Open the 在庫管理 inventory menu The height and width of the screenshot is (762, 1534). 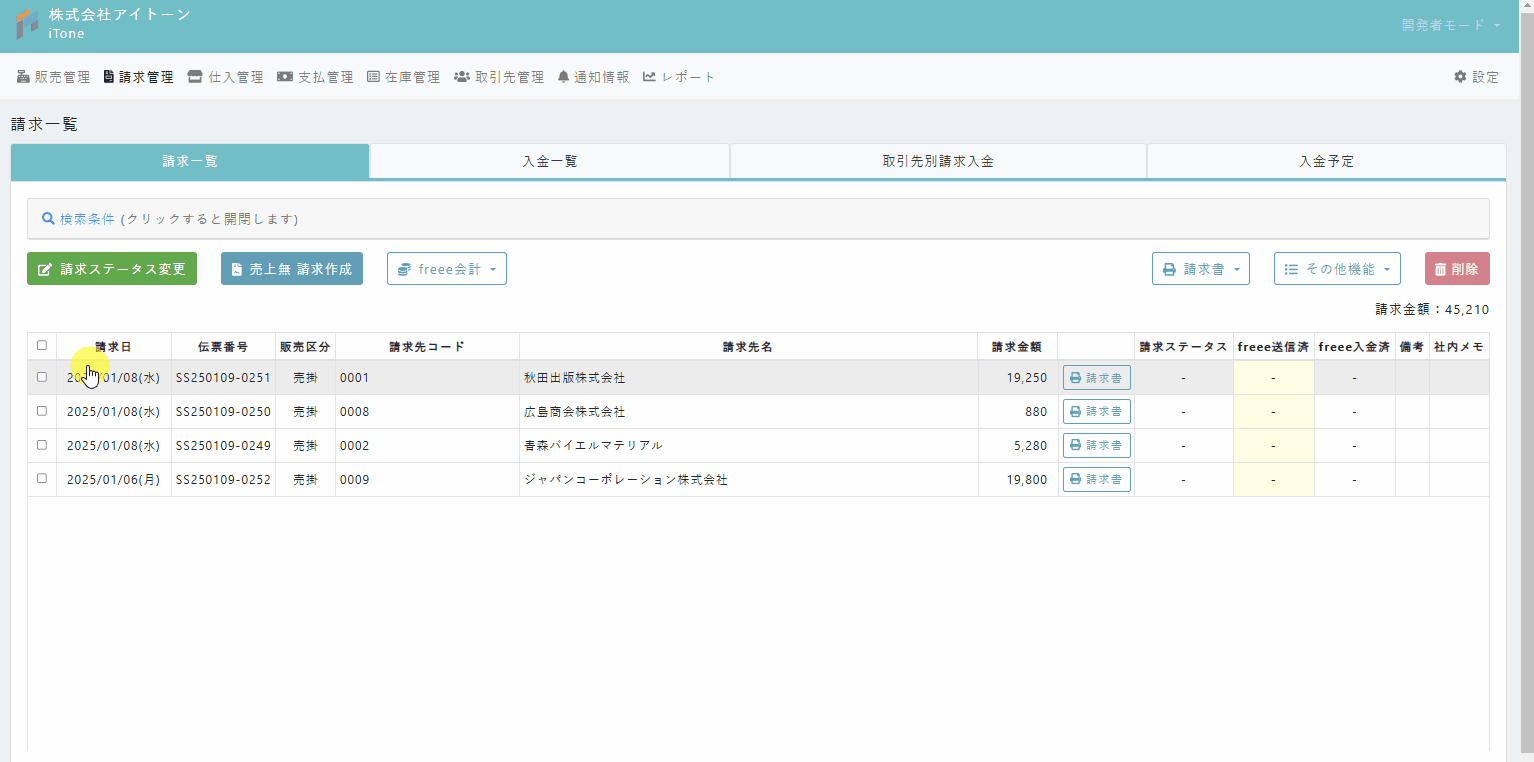click(403, 77)
